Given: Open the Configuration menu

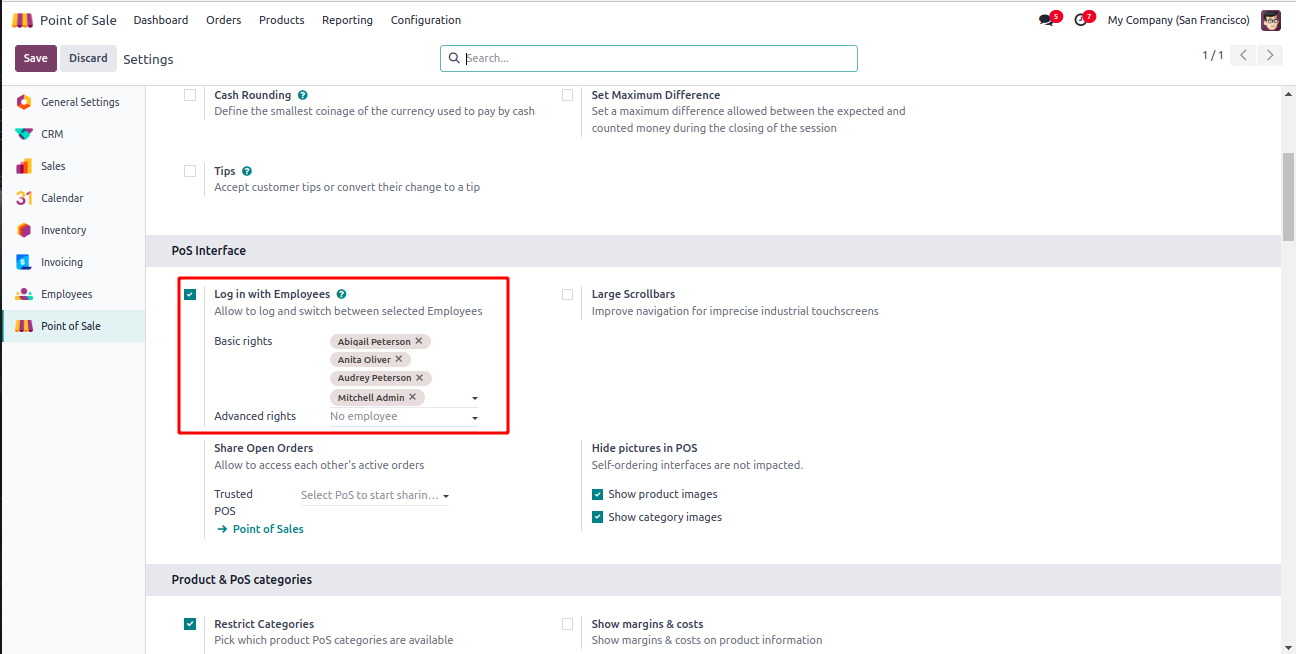Looking at the screenshot, I should pyautogui.click(x=426, y=20).
